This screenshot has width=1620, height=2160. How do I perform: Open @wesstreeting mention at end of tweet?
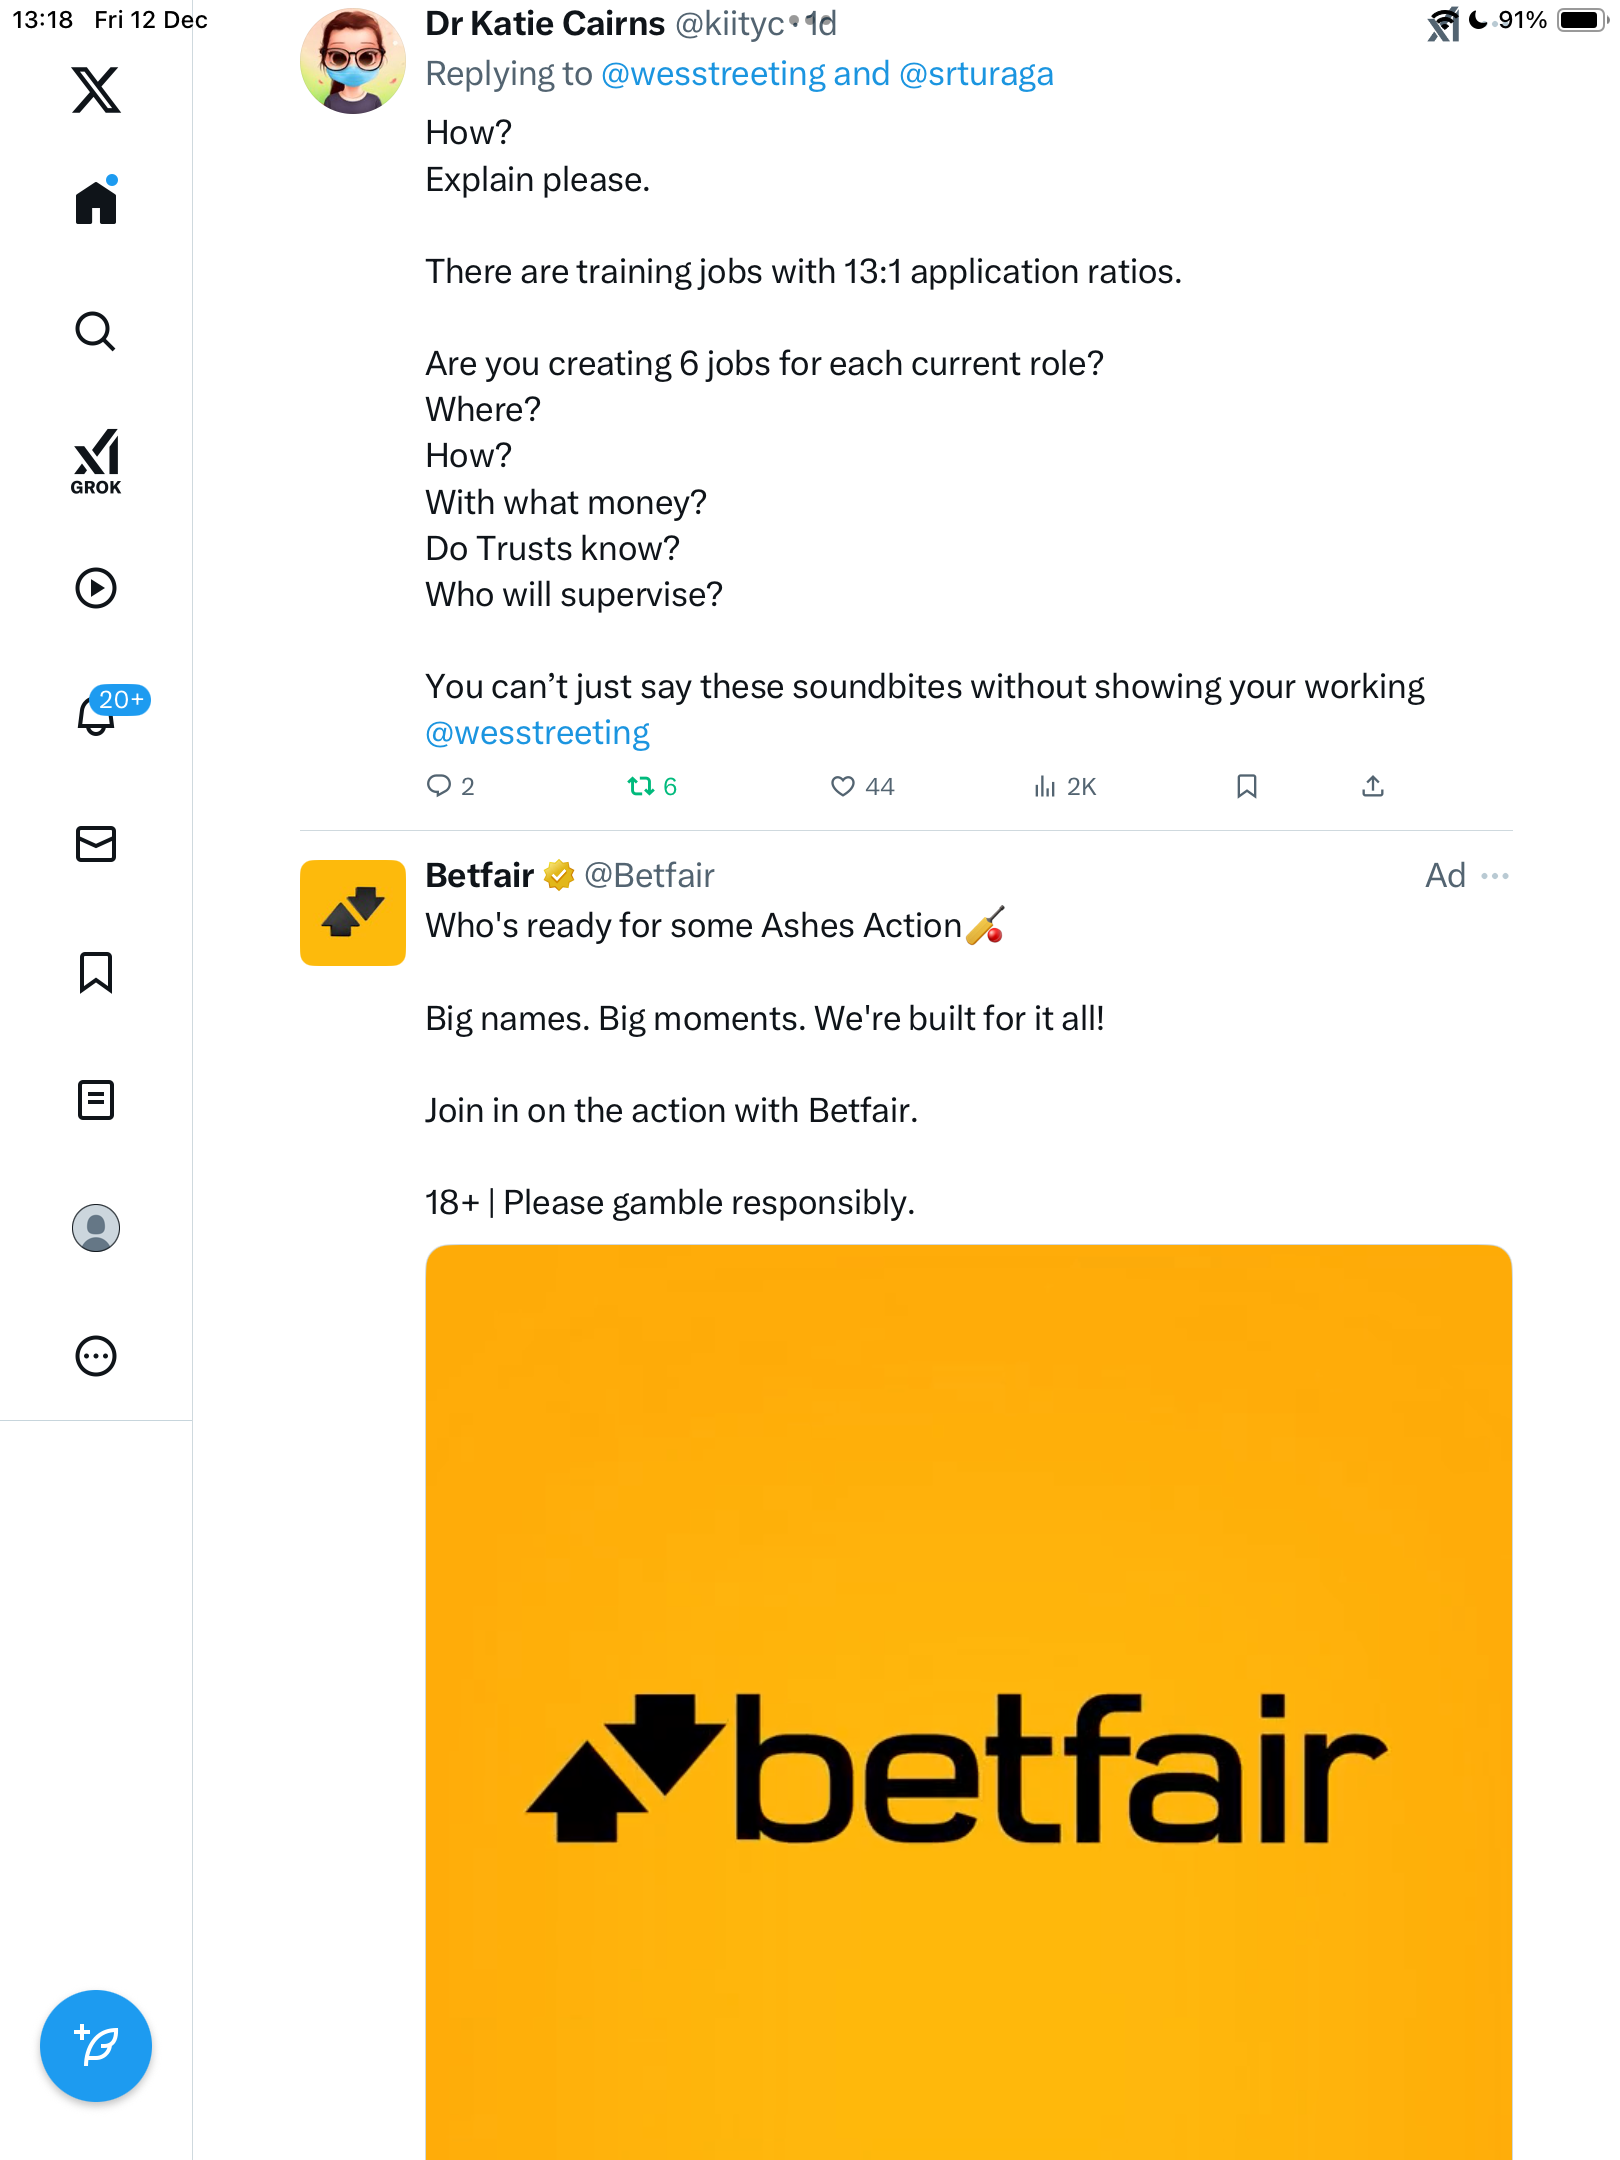pyautogui.click(x=537, y=733)
